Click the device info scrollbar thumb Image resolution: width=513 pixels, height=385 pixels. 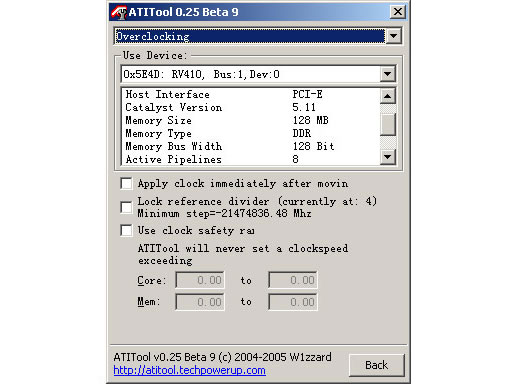click(387, 124)
